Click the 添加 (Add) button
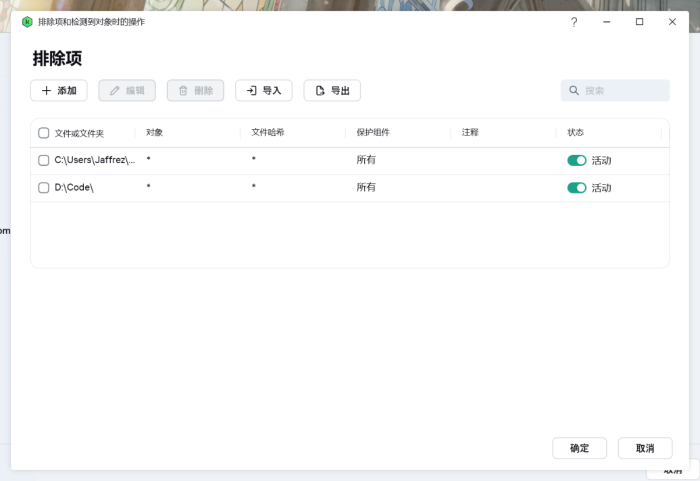700x481 pixels. tap(58, 91)
